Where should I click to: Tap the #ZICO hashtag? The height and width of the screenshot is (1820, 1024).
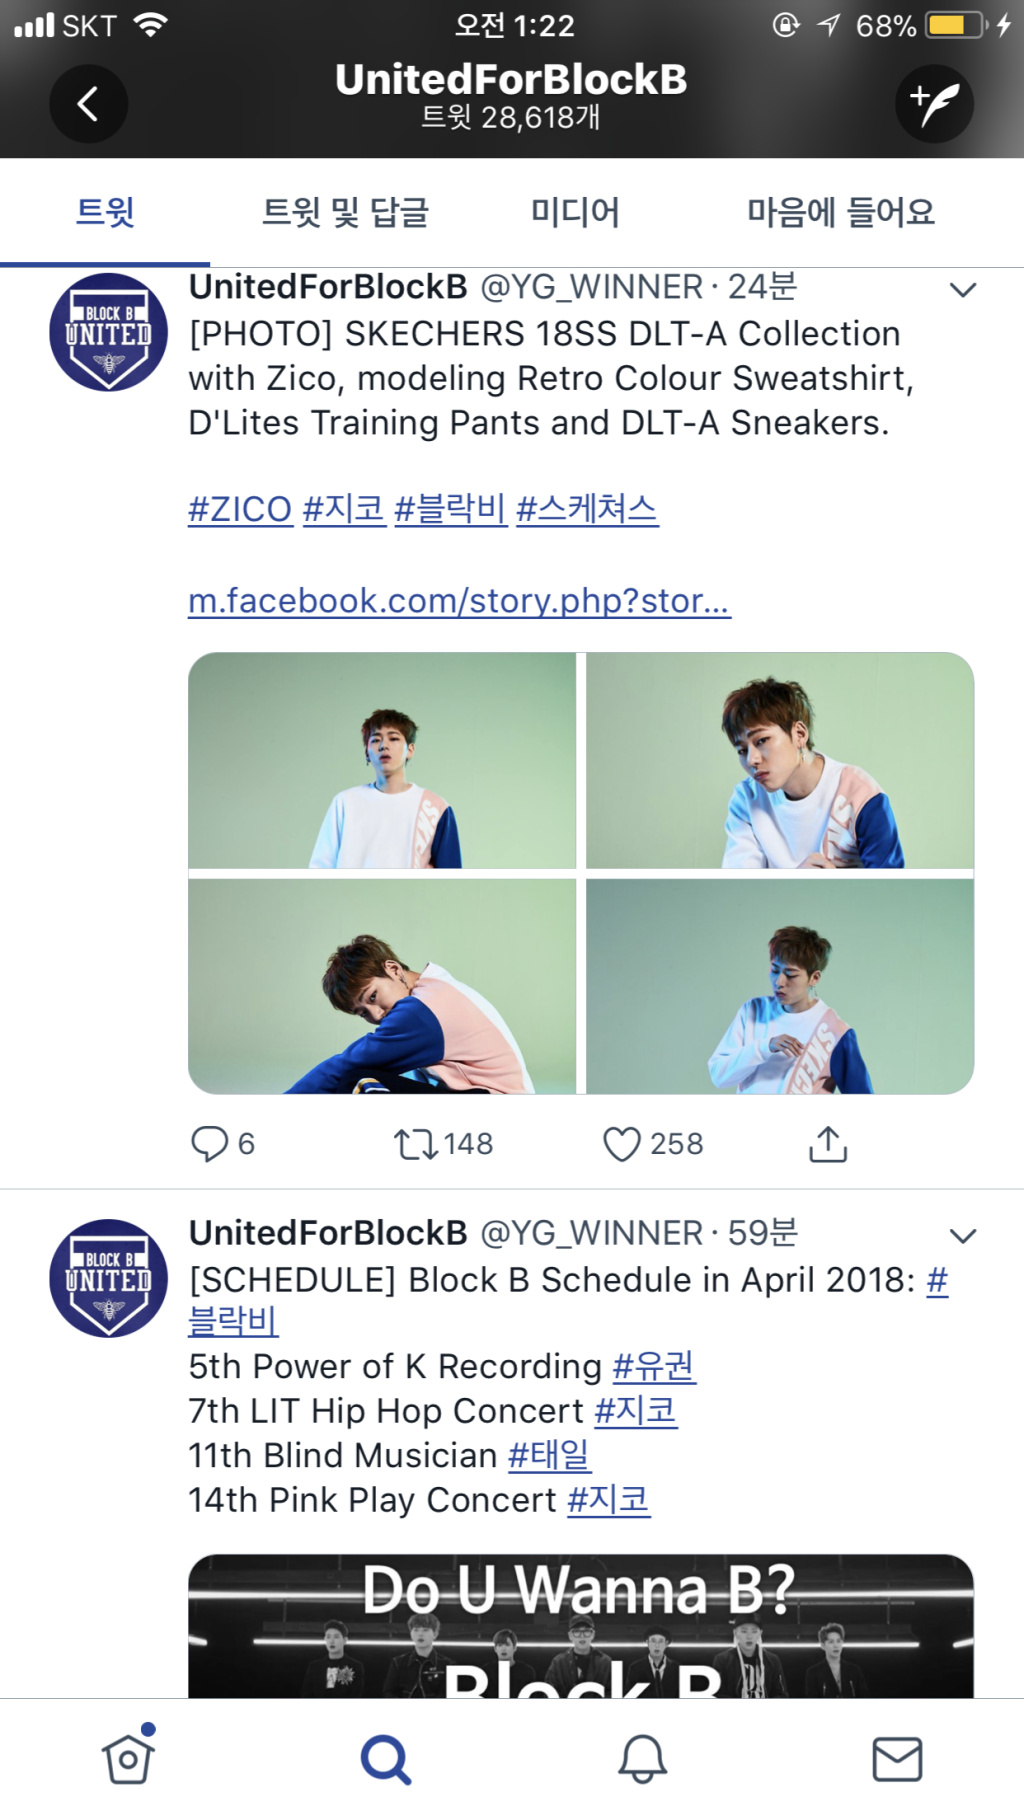click(240, 509)
